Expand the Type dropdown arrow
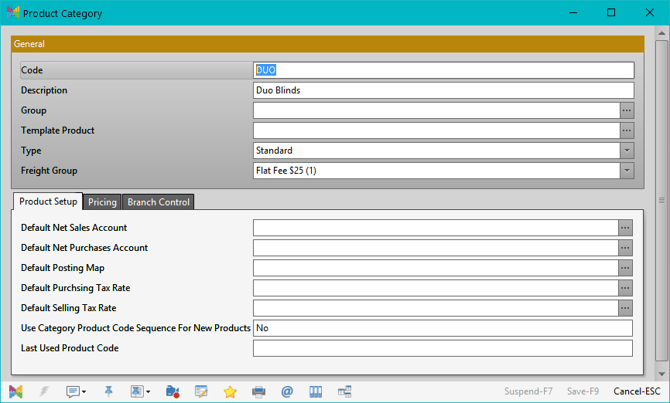Image resolution: width=670 pixels, height=403 pixels. (627, 150)
